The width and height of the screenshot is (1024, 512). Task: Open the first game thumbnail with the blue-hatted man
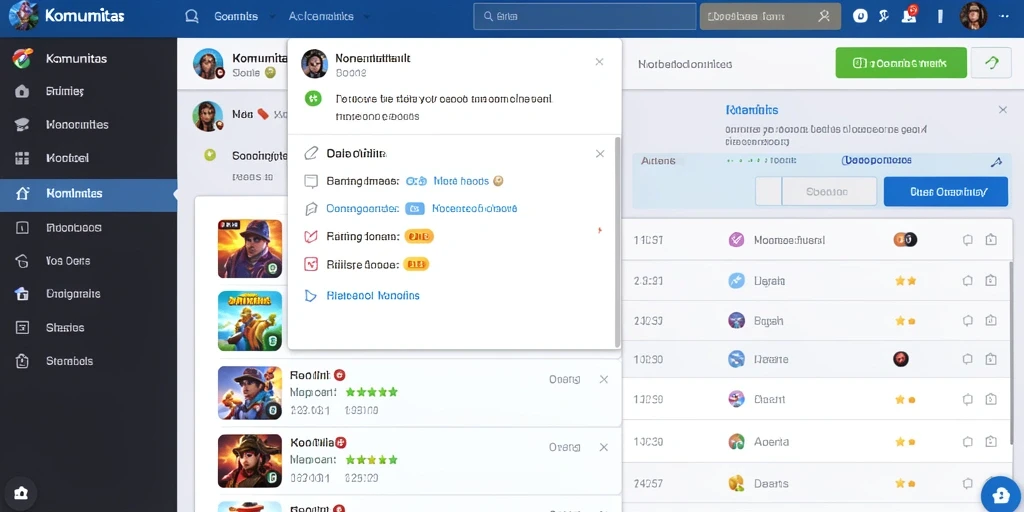250,249
